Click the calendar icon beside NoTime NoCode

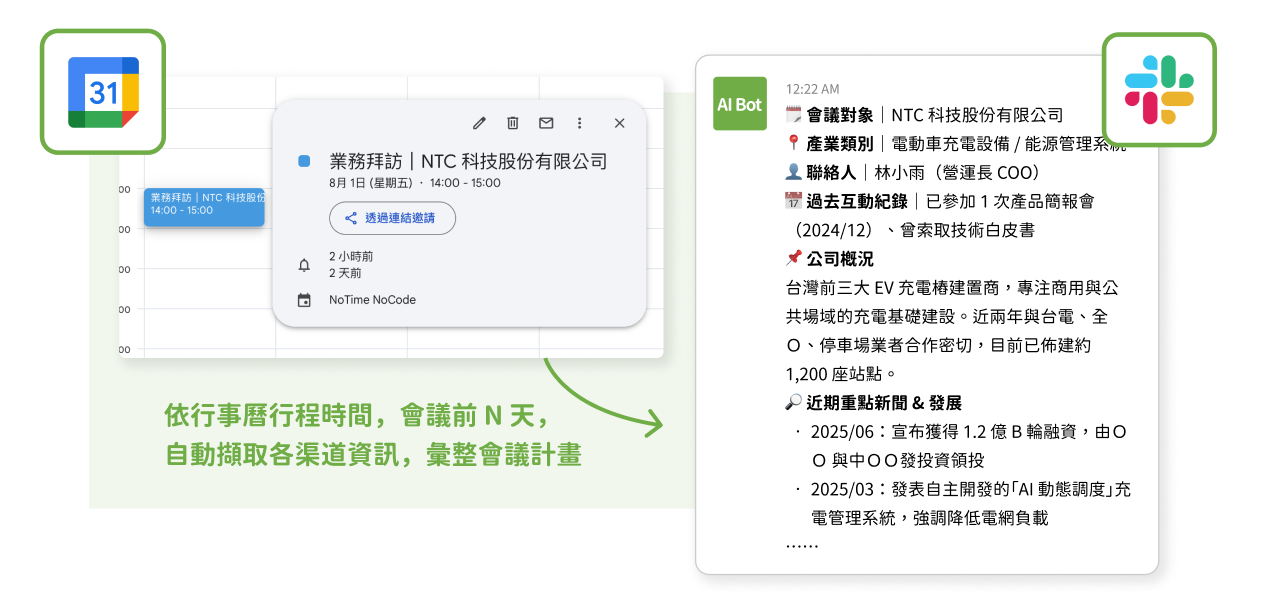coord(304,300)
